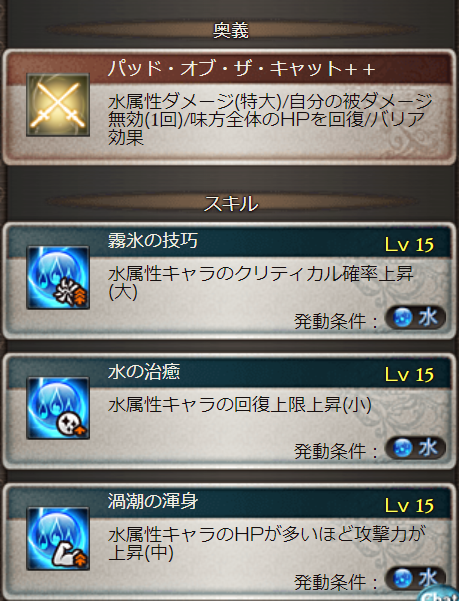Click the water element badge under 渦潮の渾身
This screenshot has height=601, width=459.
point(415,578)
